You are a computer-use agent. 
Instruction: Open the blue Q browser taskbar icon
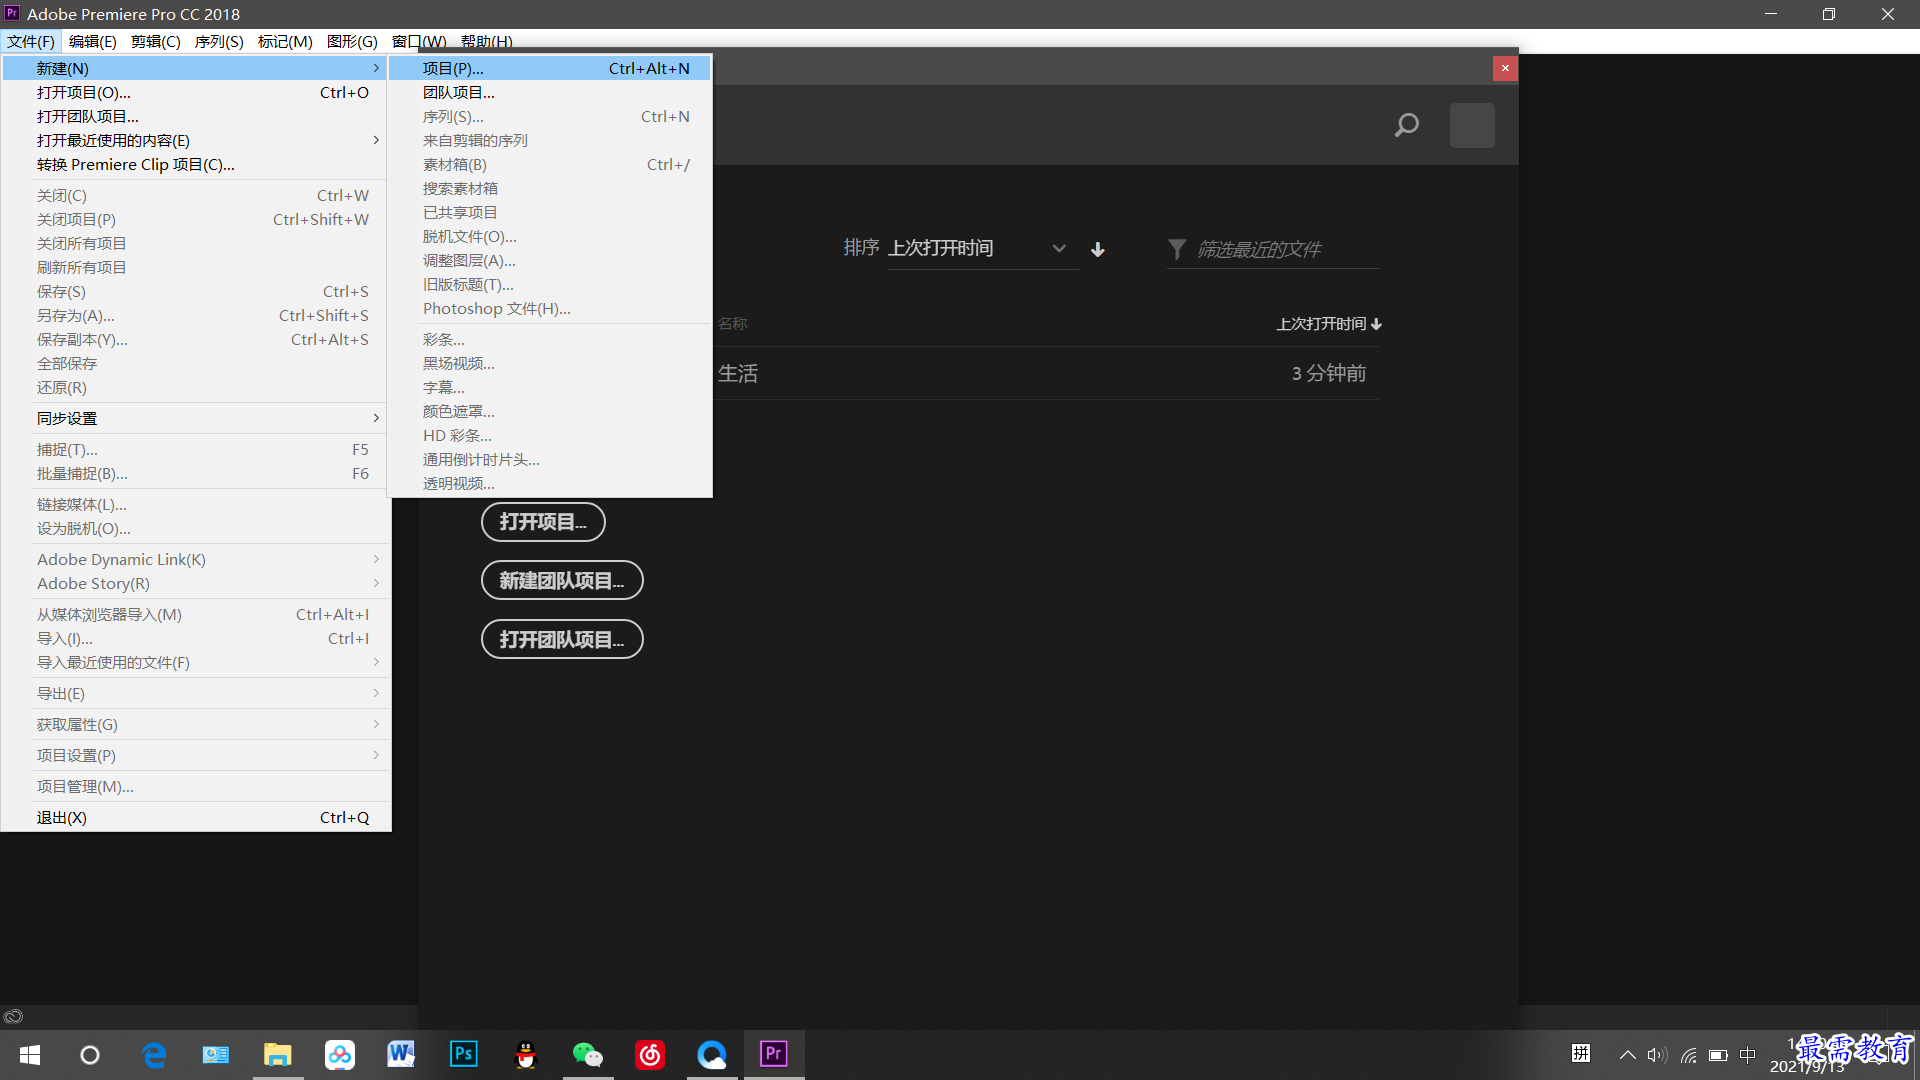click(x=712, y=1054)
